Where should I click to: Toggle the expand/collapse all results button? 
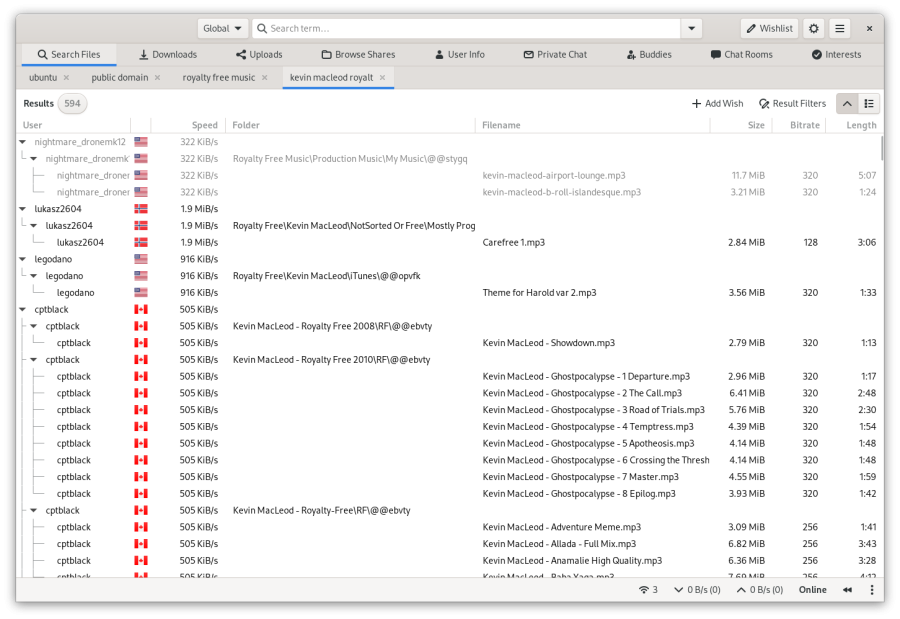847,103
